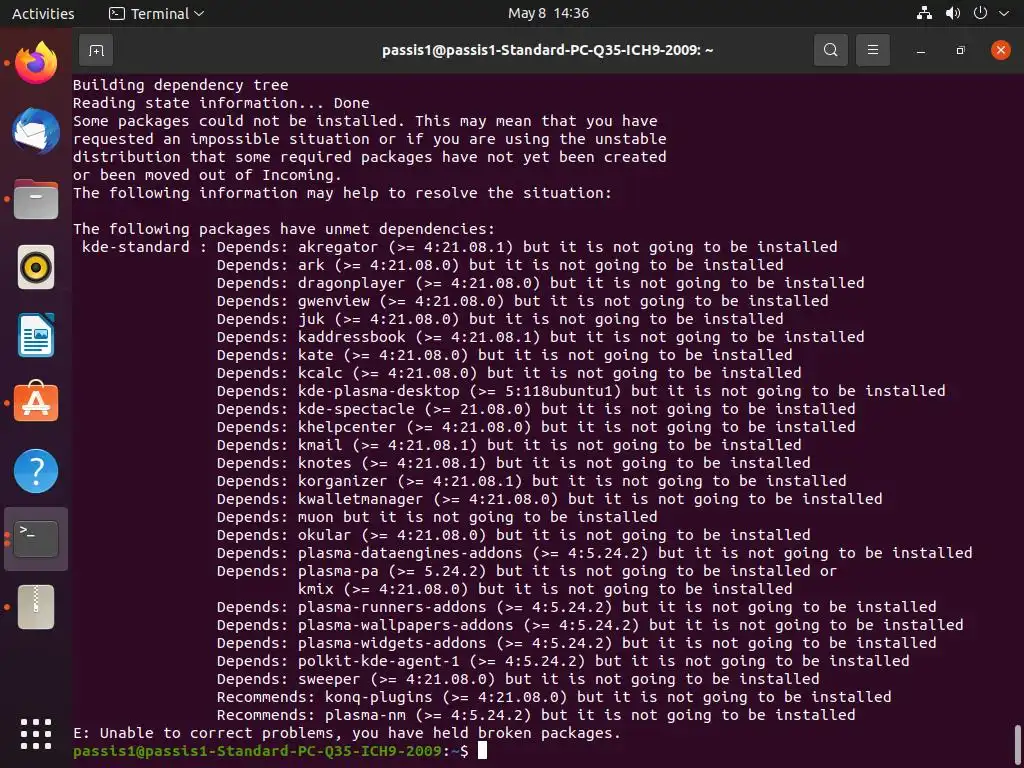
Task: Open the terminal hamburger menu
Action: [x=872, y=50]
